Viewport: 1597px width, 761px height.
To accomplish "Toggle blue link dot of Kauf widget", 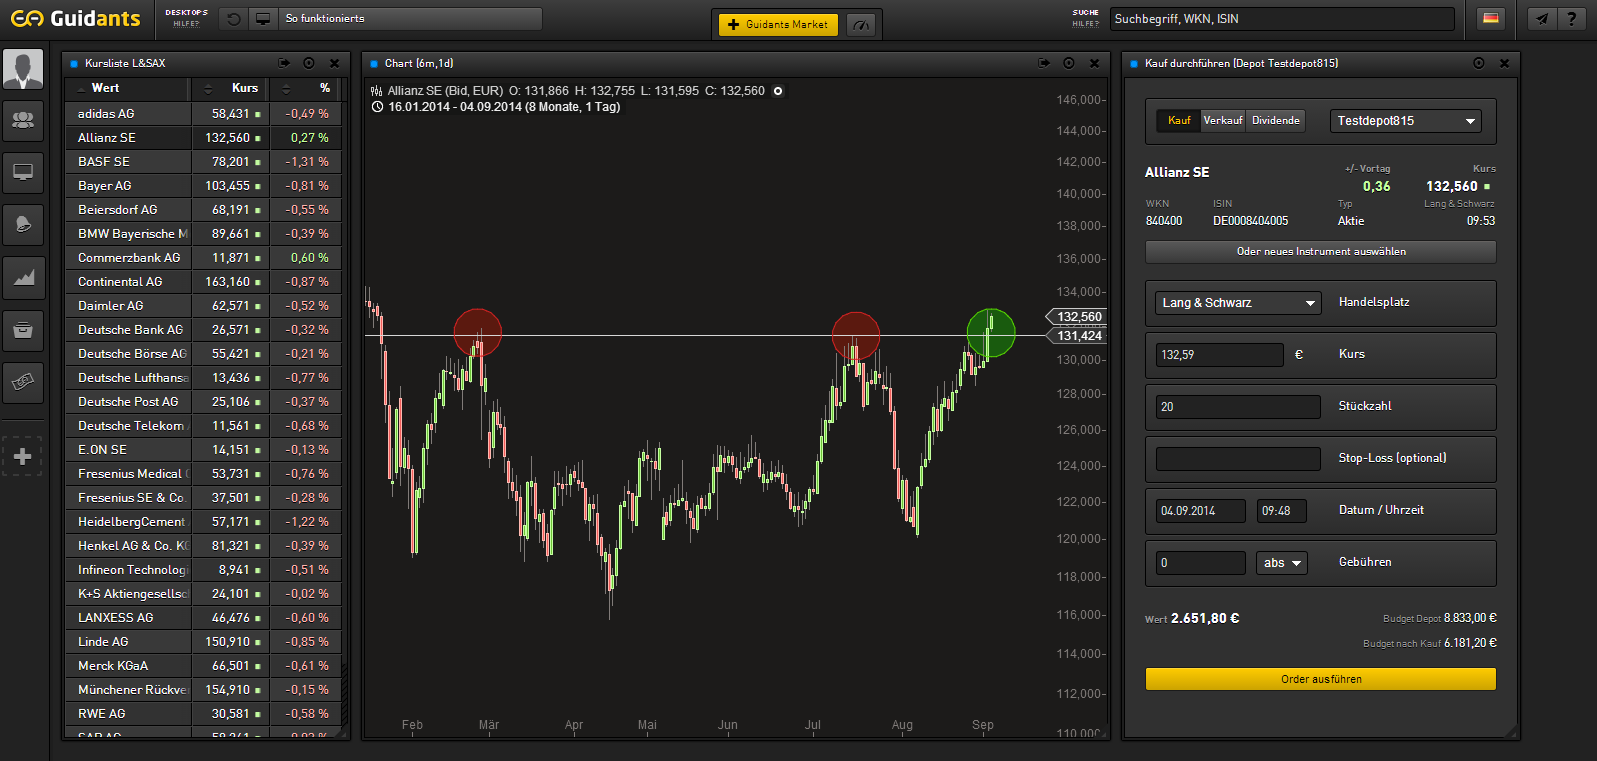I will coord(1134,64).
